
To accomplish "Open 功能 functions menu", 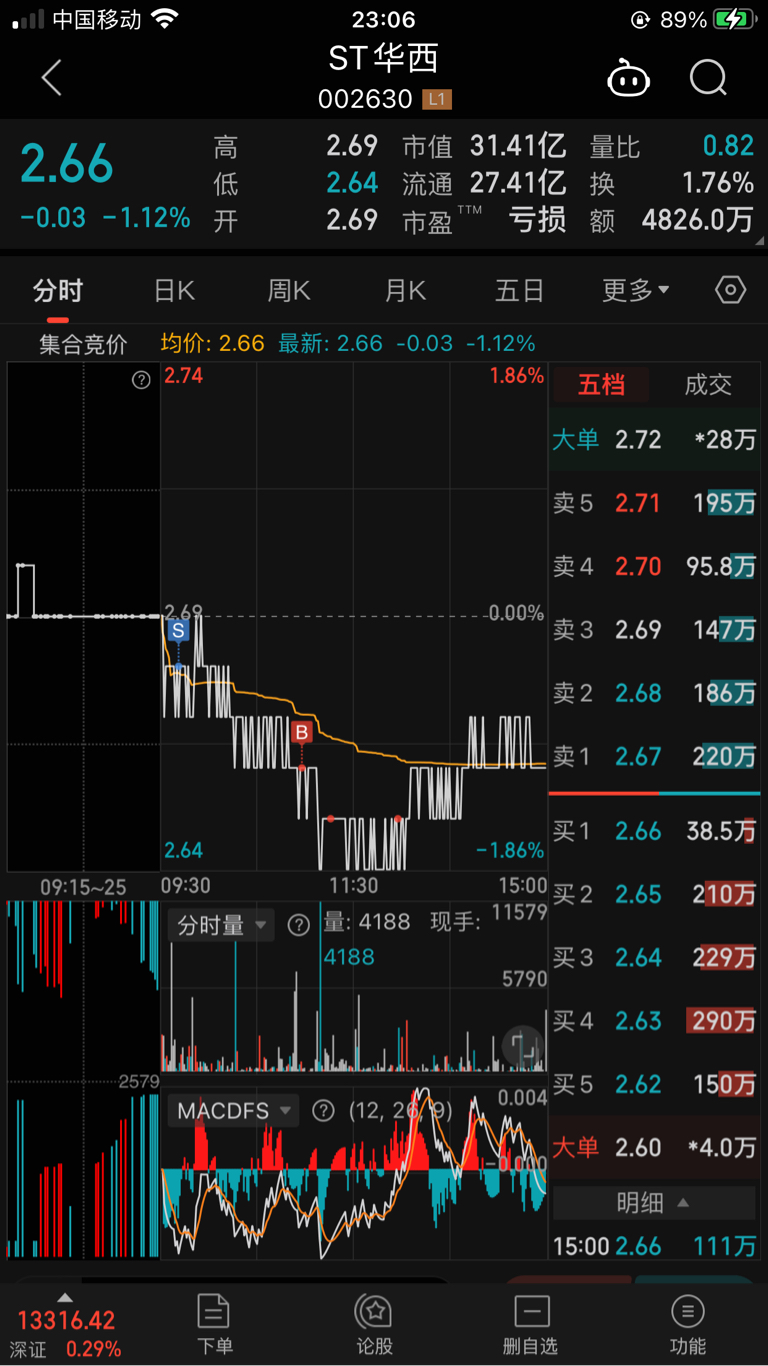I will pyautogui.click(x=688, y=1323).
